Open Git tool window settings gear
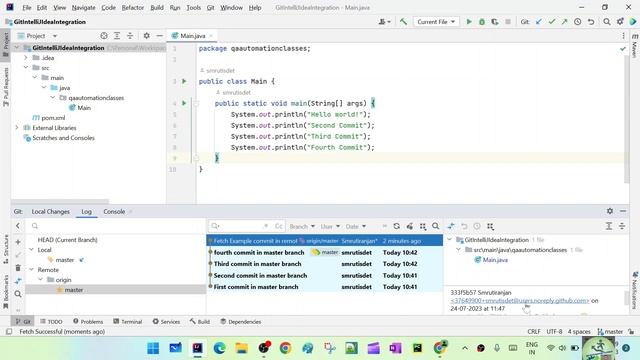 point(610,211)
